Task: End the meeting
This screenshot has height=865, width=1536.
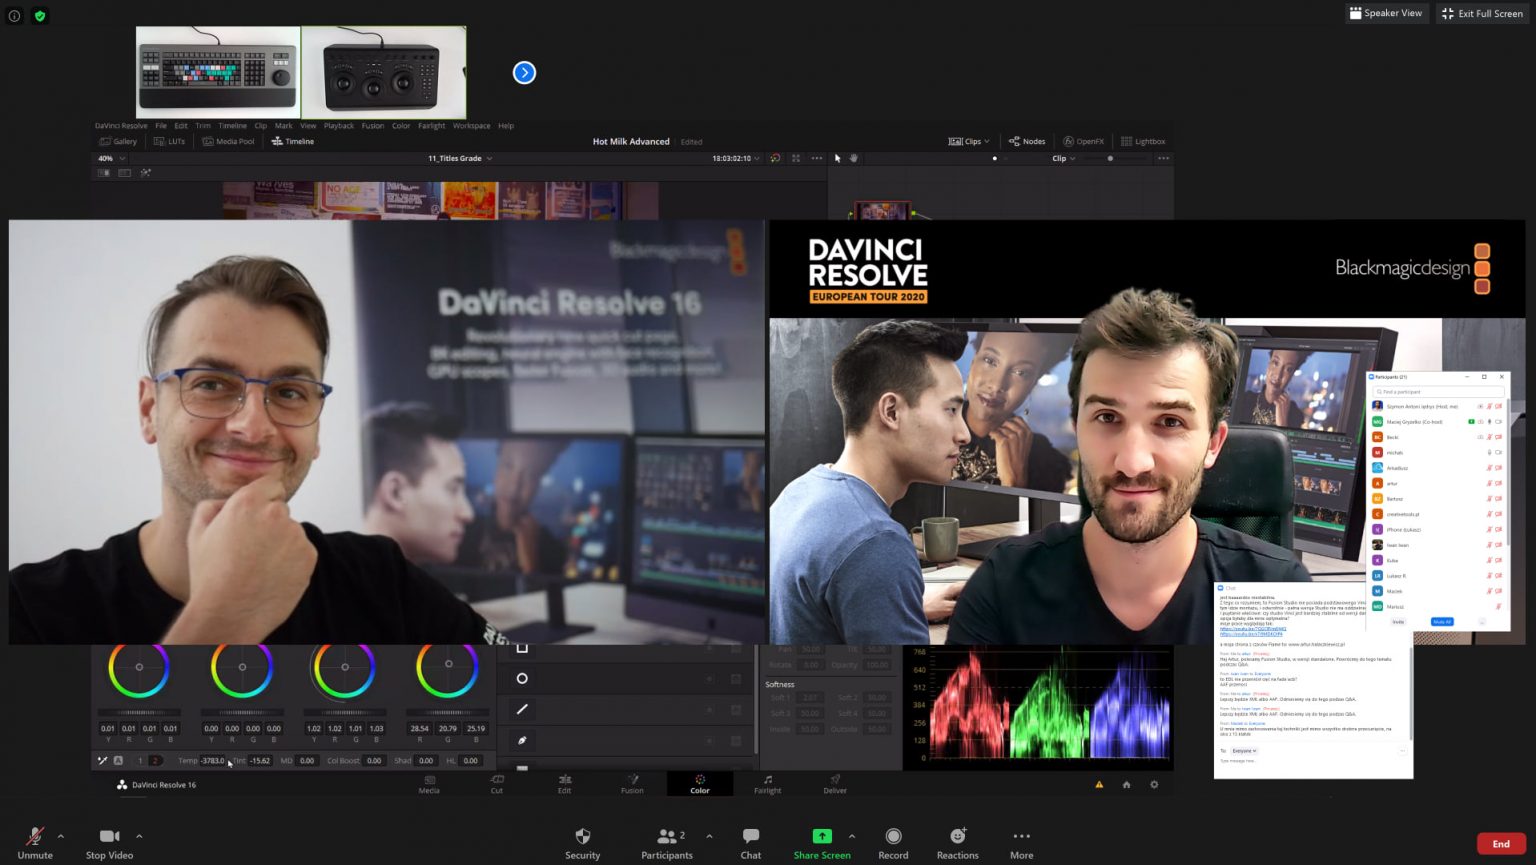Action: (1501, 844)
